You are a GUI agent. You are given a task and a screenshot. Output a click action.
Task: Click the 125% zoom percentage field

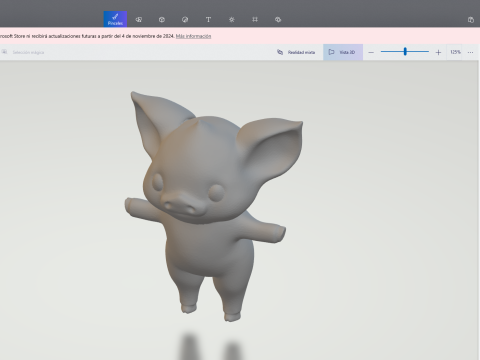tap(455, 52)
